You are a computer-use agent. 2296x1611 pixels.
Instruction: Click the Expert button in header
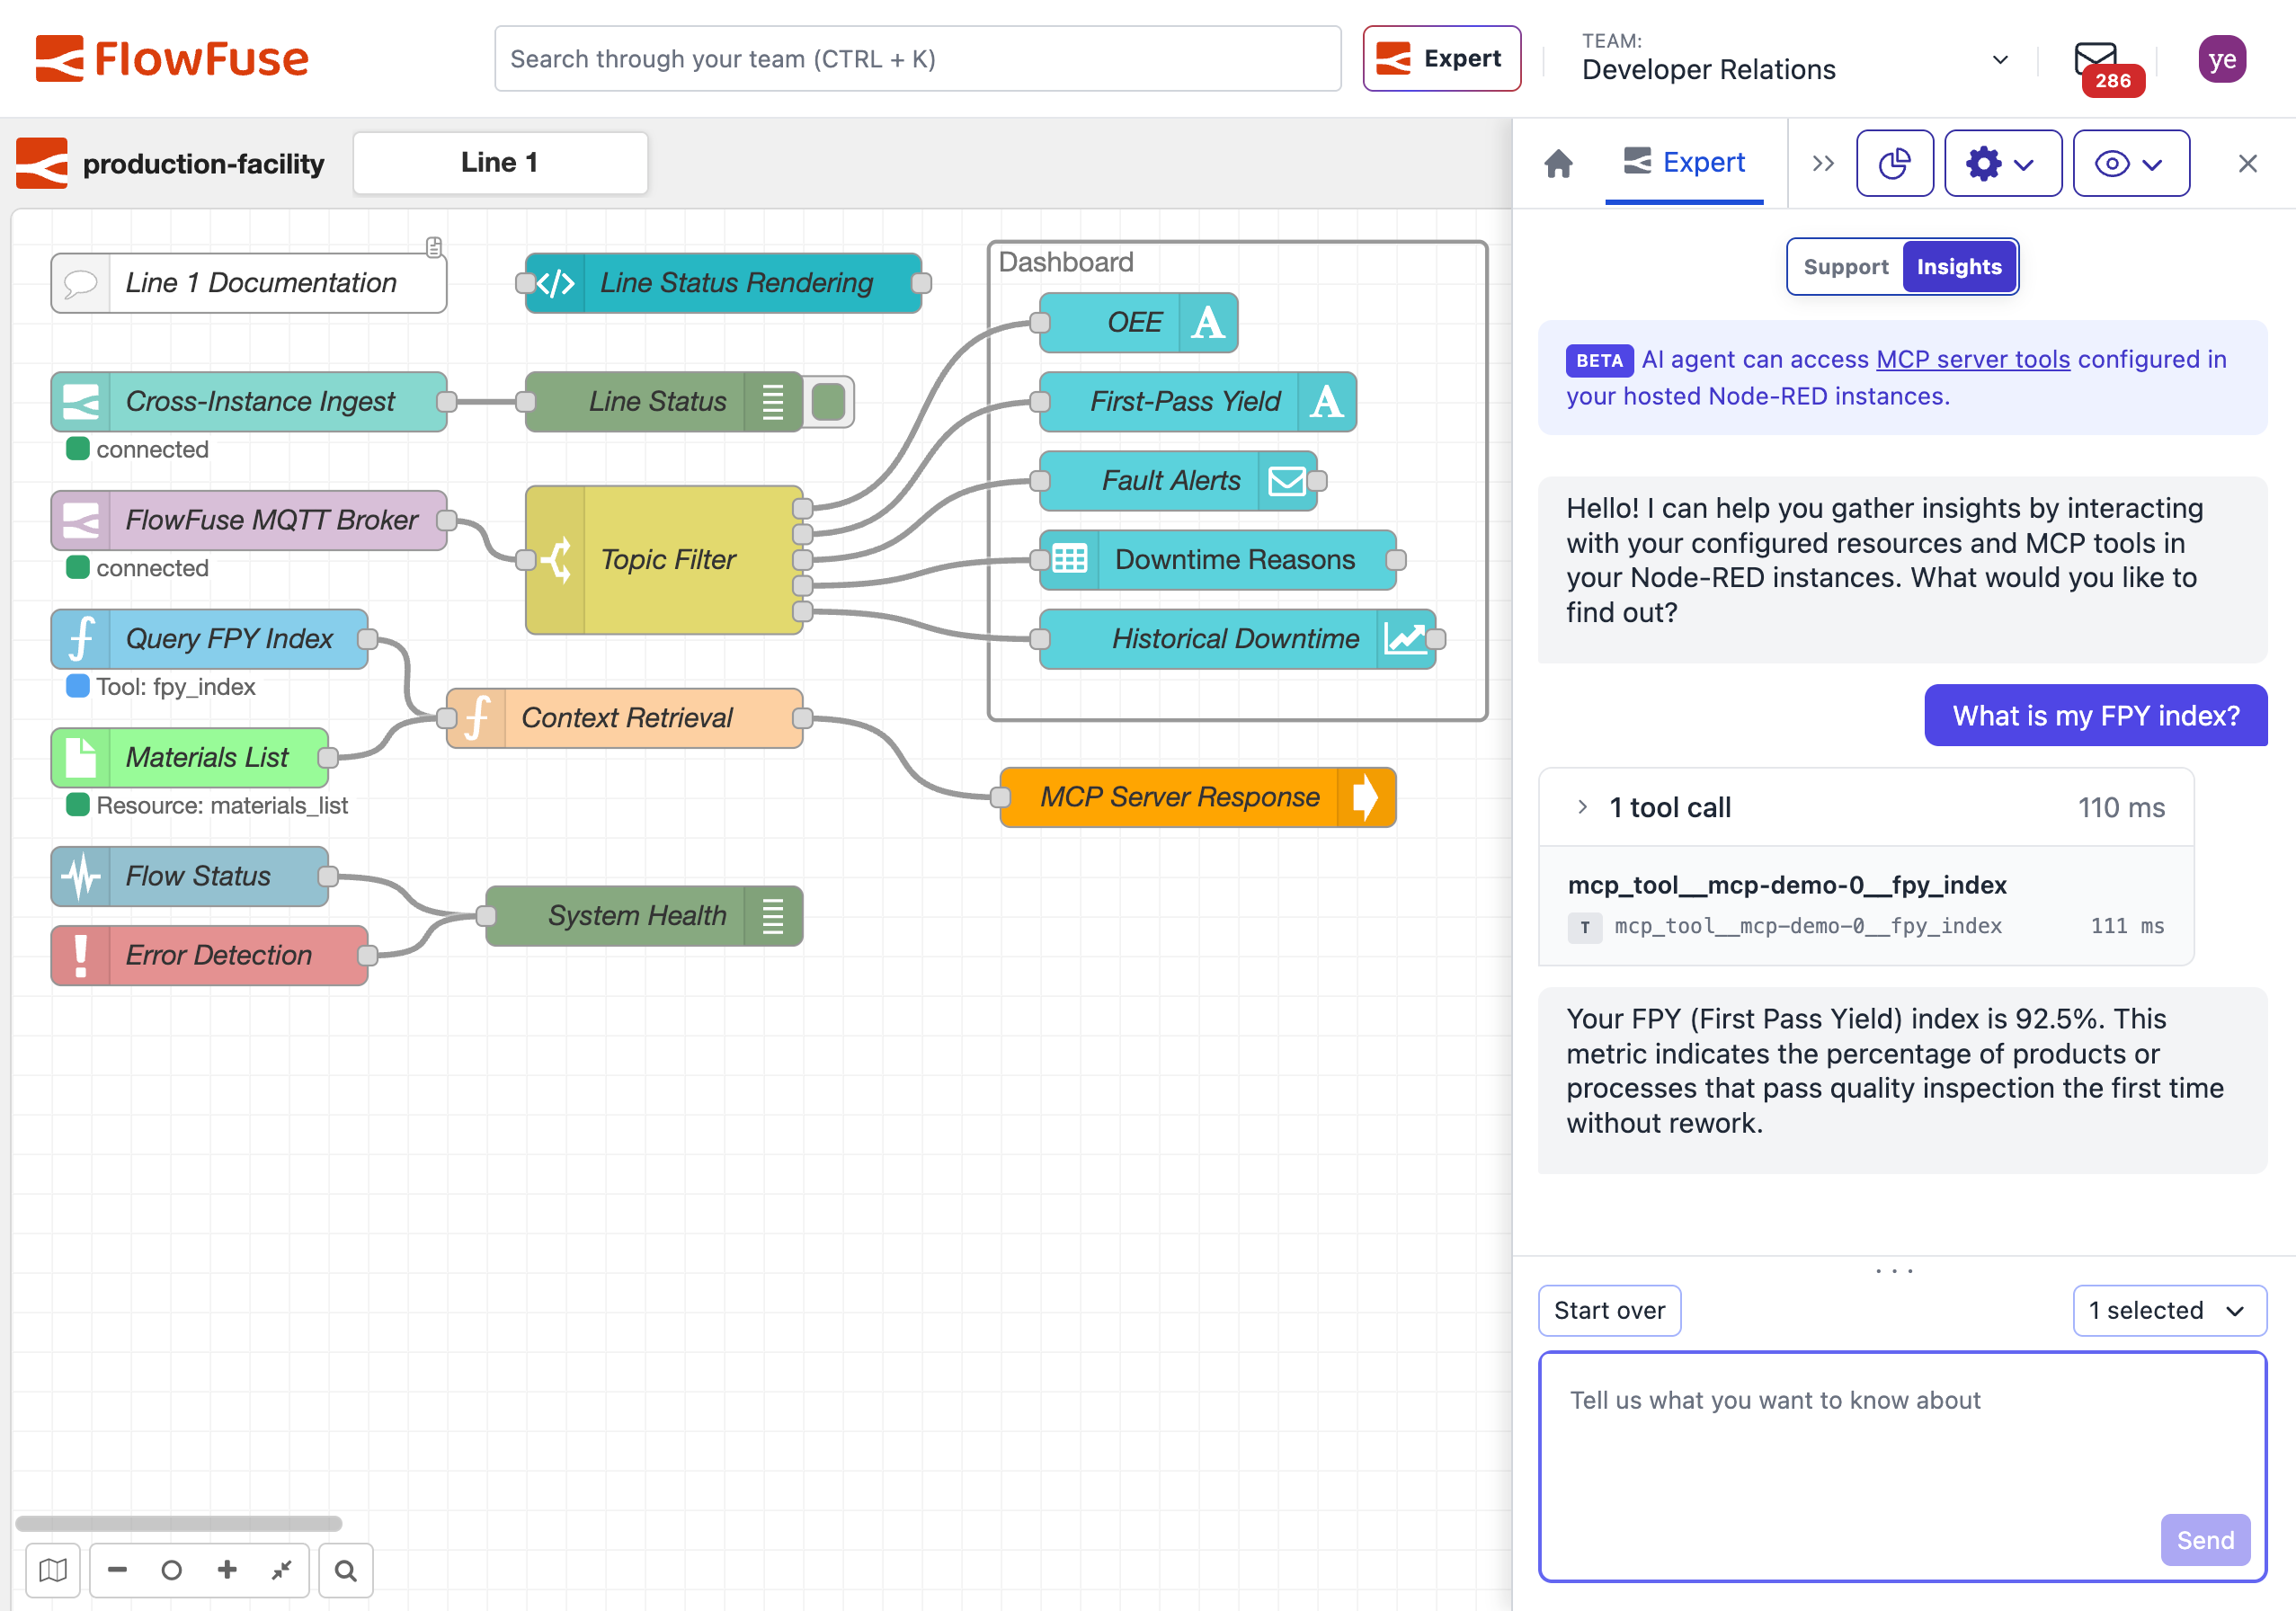(1441, 59)
